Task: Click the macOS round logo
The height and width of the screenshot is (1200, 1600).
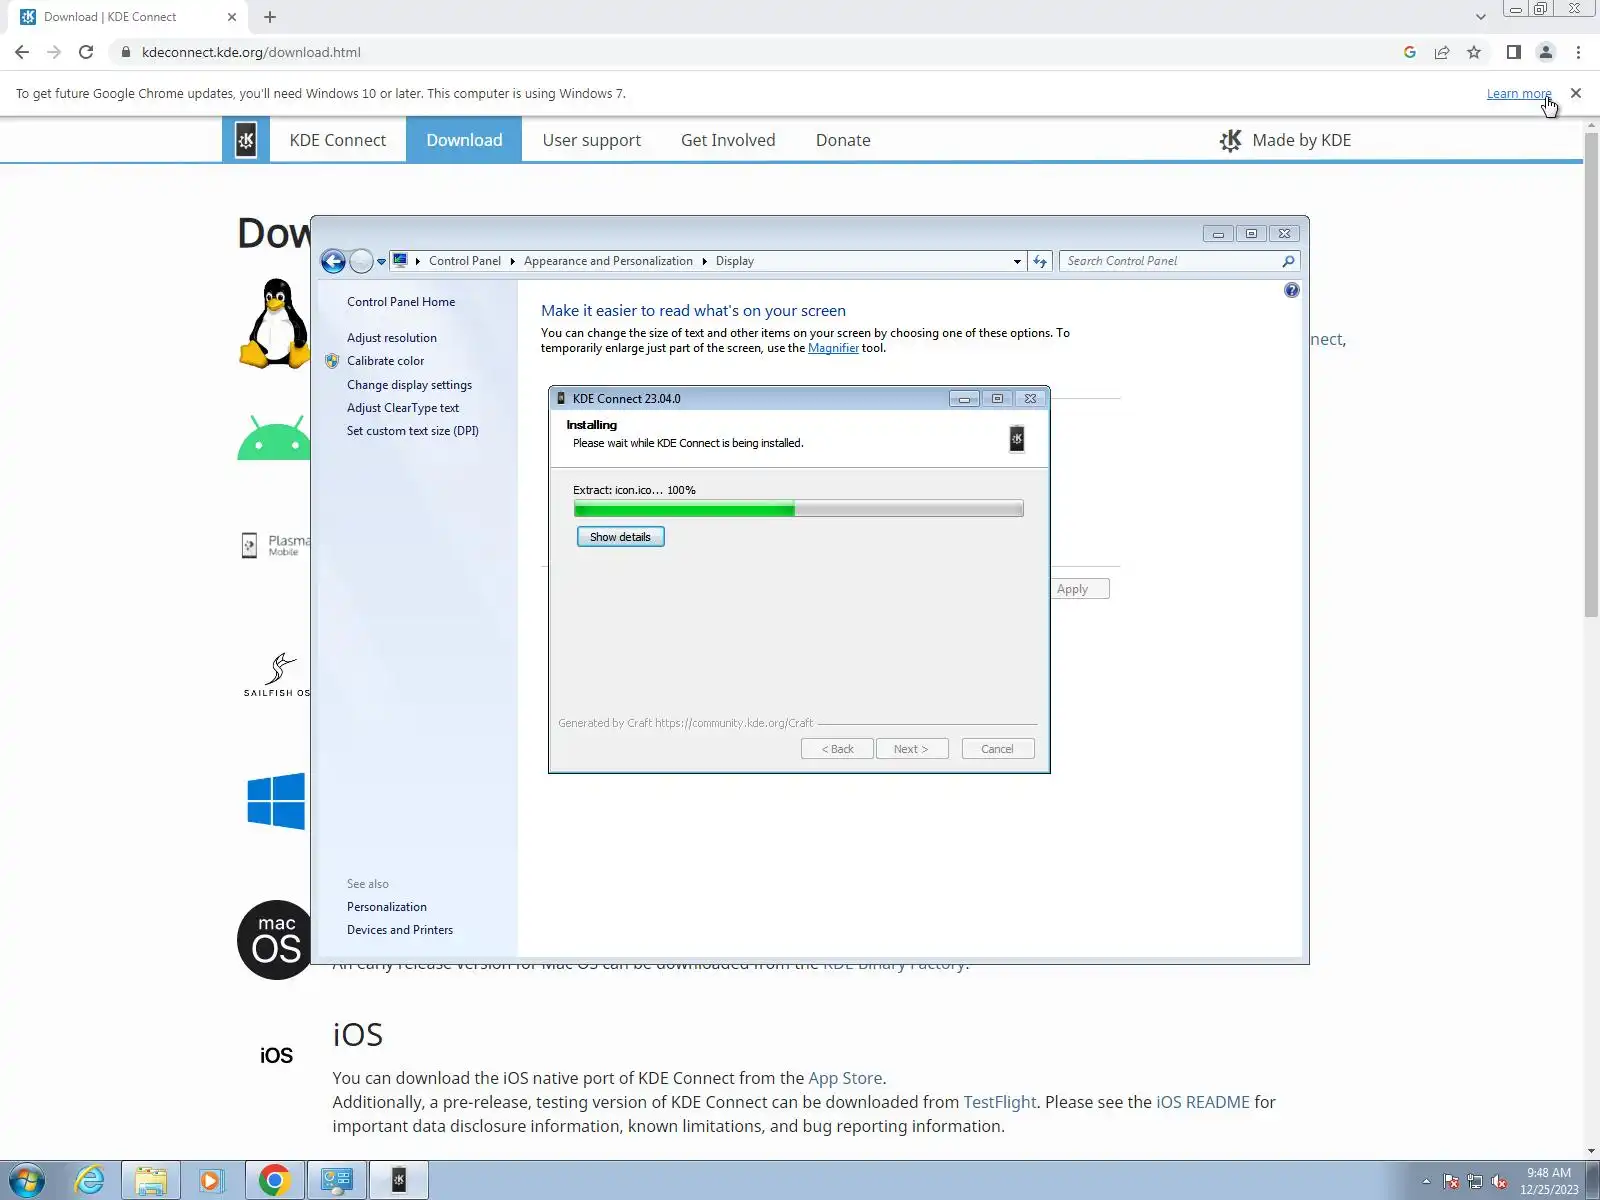Action: pos(275,940)
